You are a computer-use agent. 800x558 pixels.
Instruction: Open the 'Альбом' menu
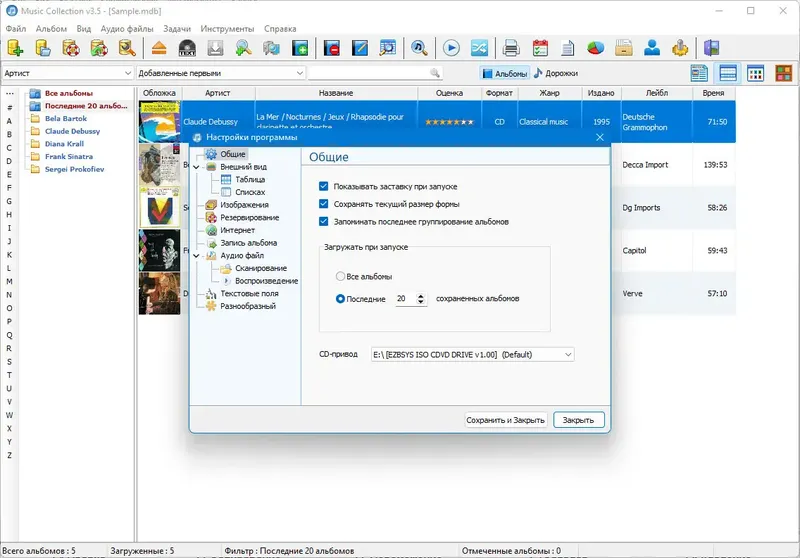click(x=51, y=29)
